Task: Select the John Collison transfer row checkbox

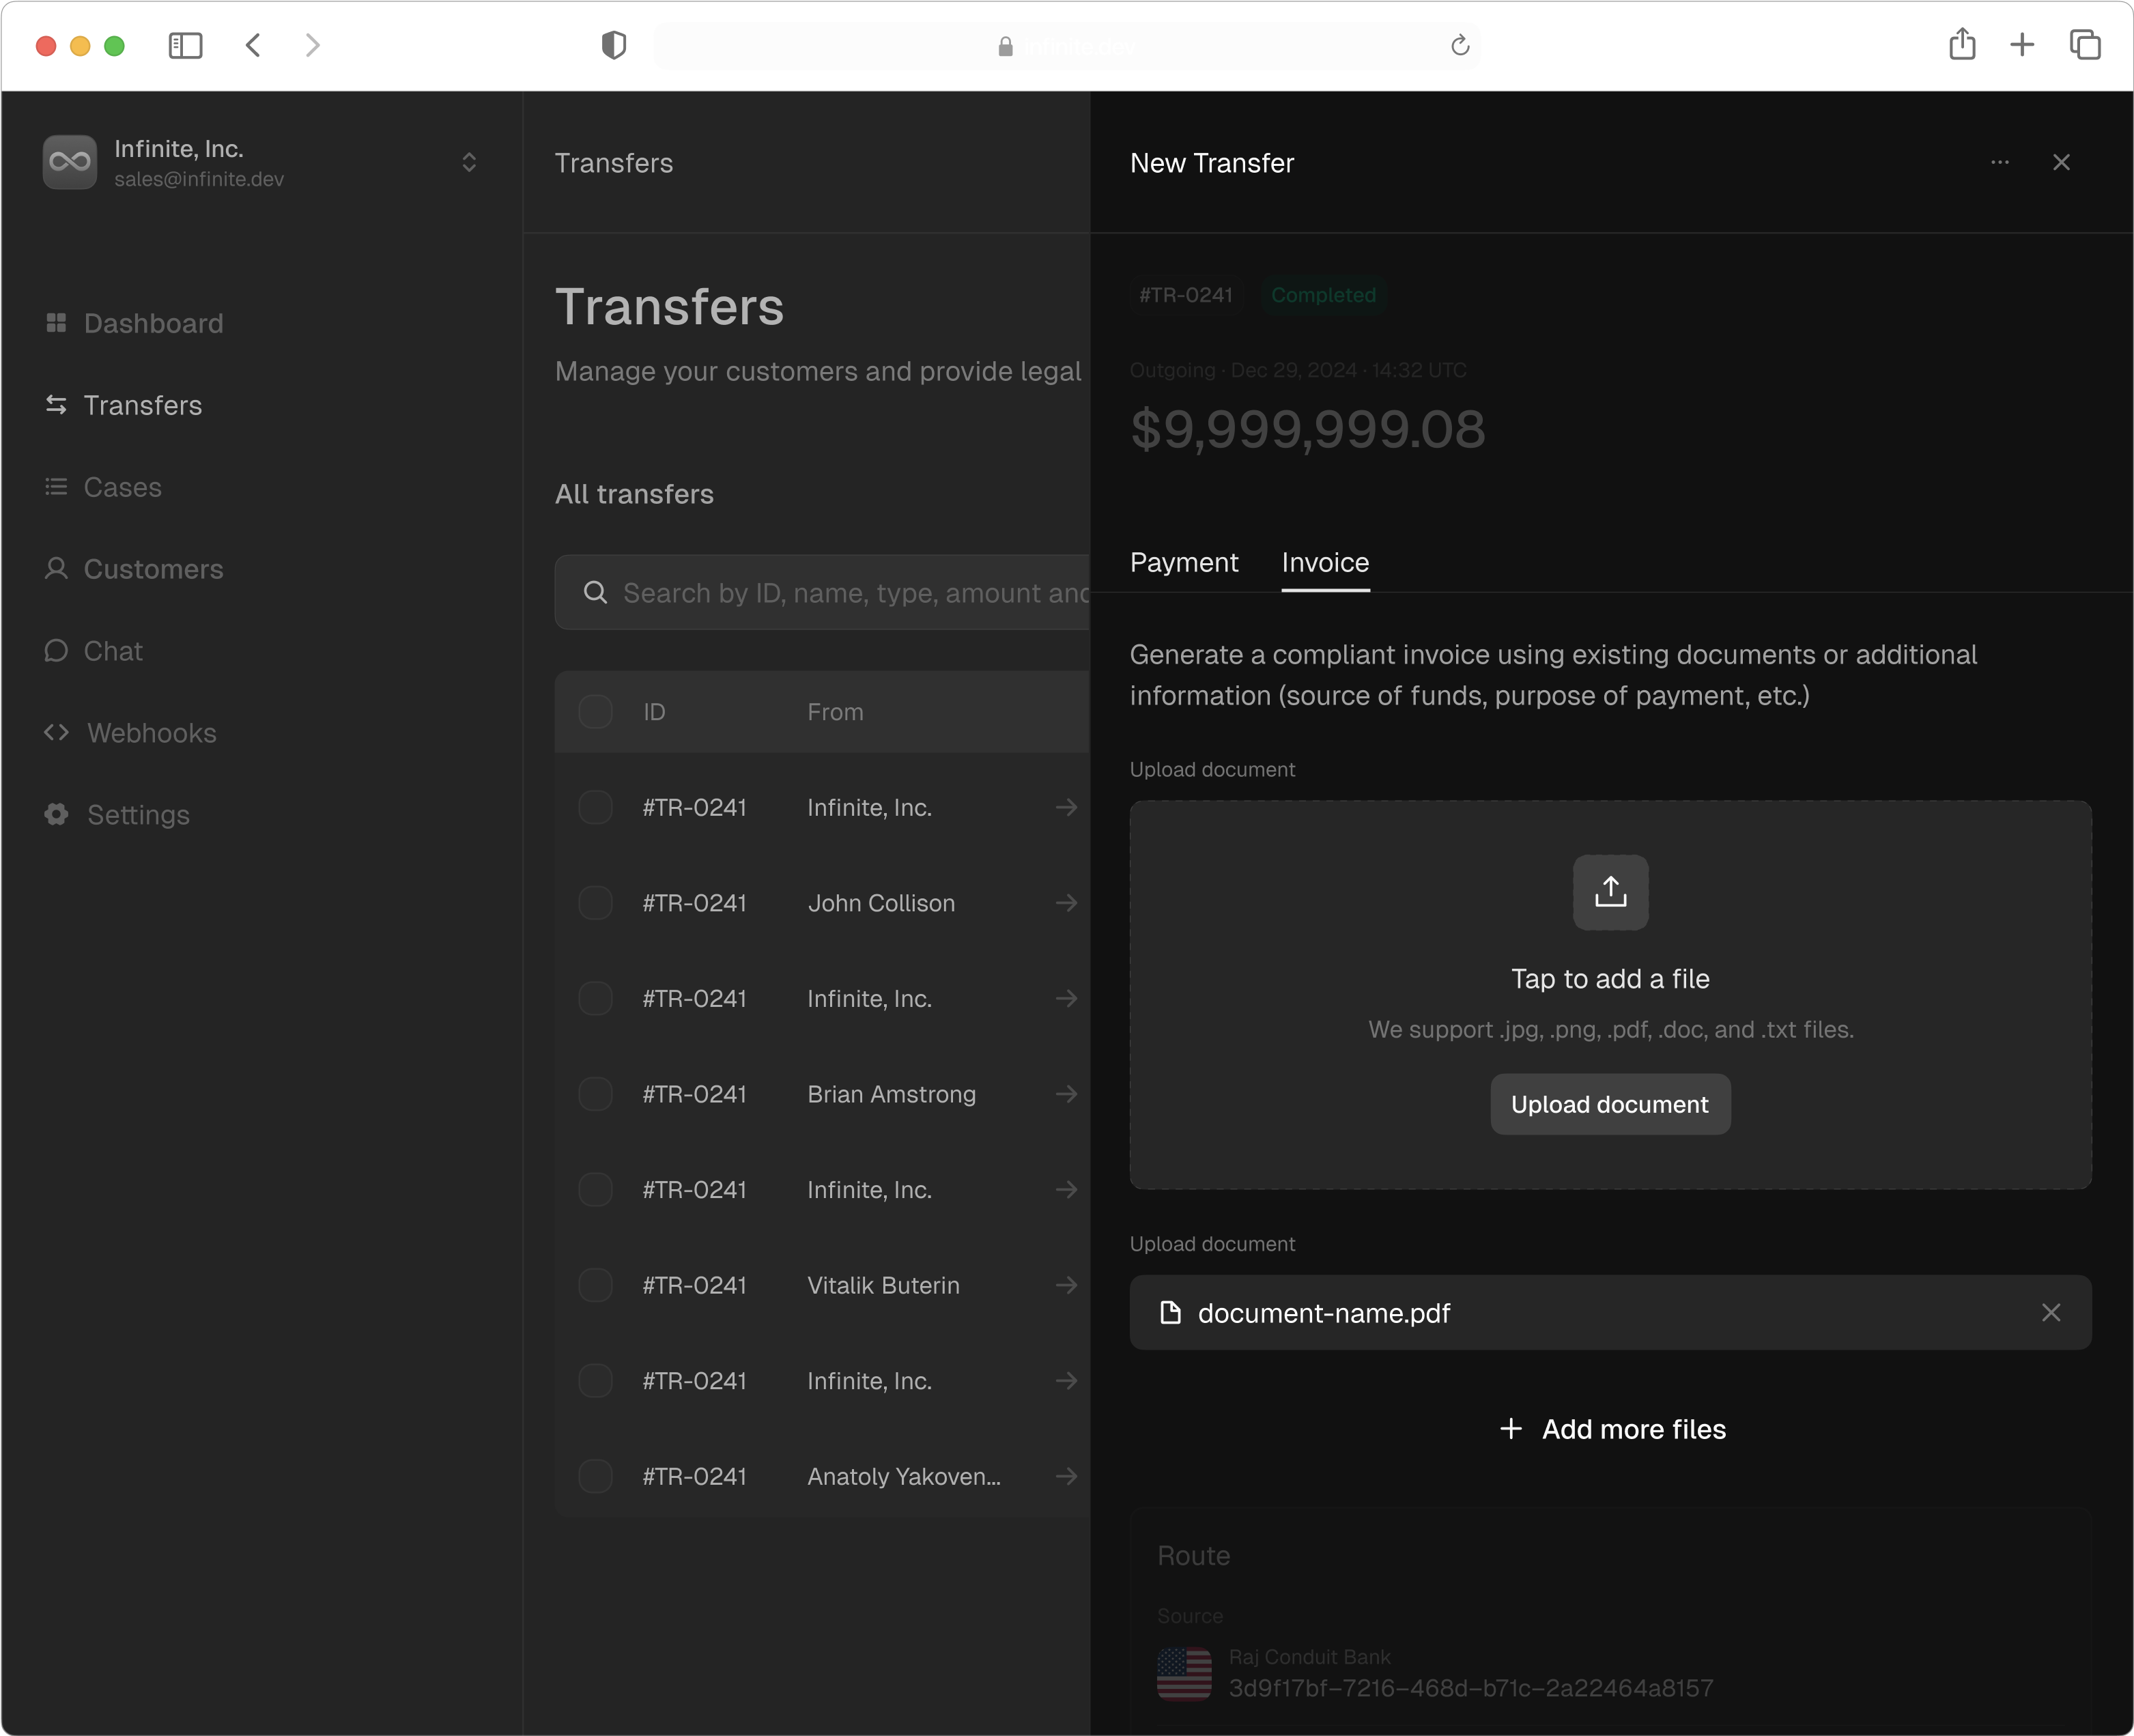Action: (x=595, y=903)
